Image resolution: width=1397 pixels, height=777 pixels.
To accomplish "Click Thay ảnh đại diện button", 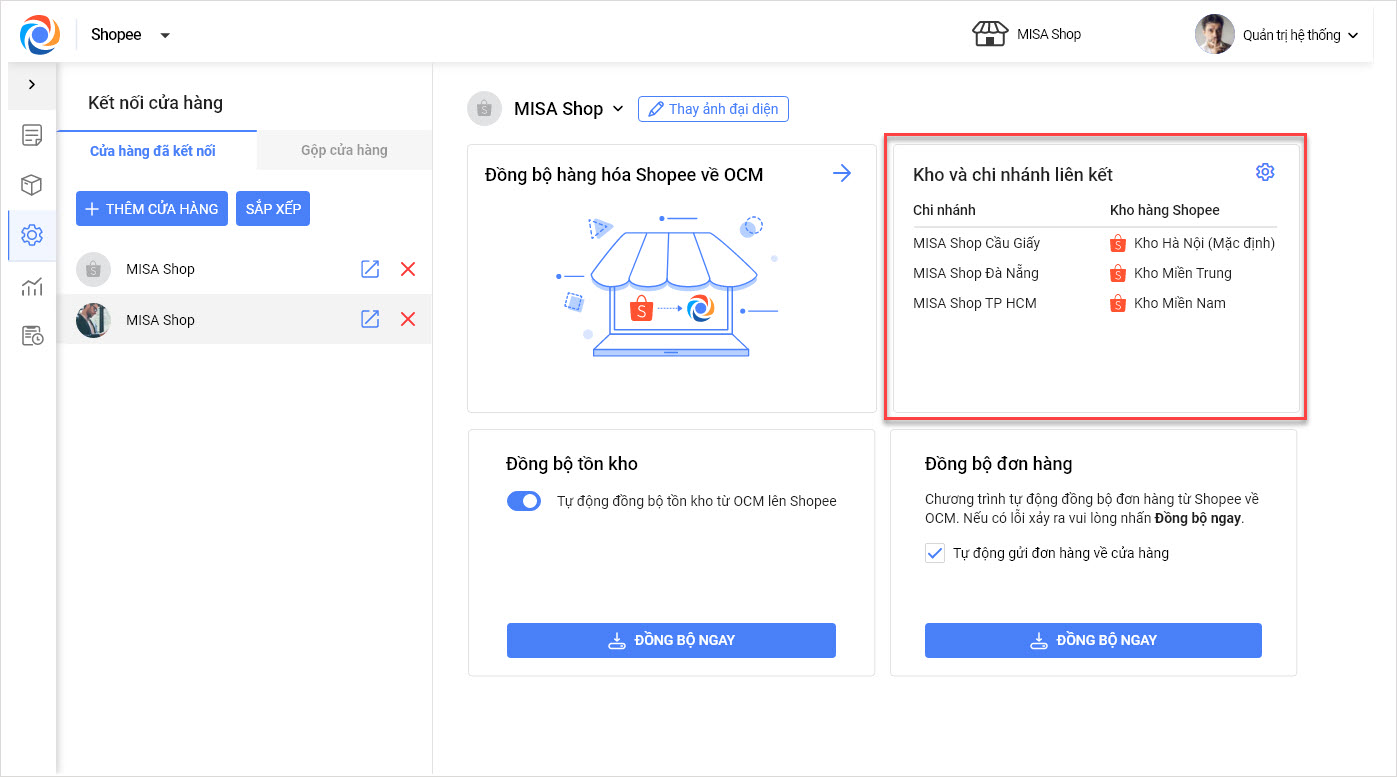I will coord(713,109).
